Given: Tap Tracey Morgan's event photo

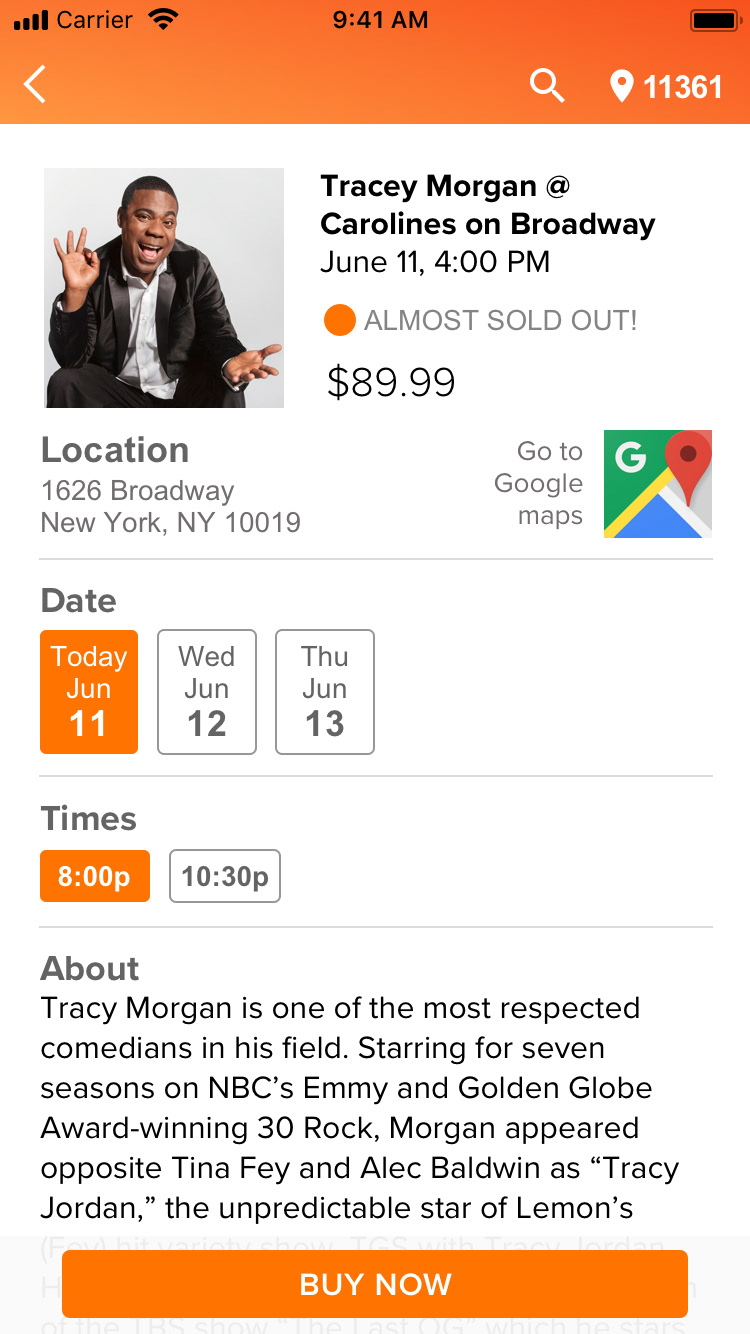Looking at the screenshot, I should click(164, 288).
